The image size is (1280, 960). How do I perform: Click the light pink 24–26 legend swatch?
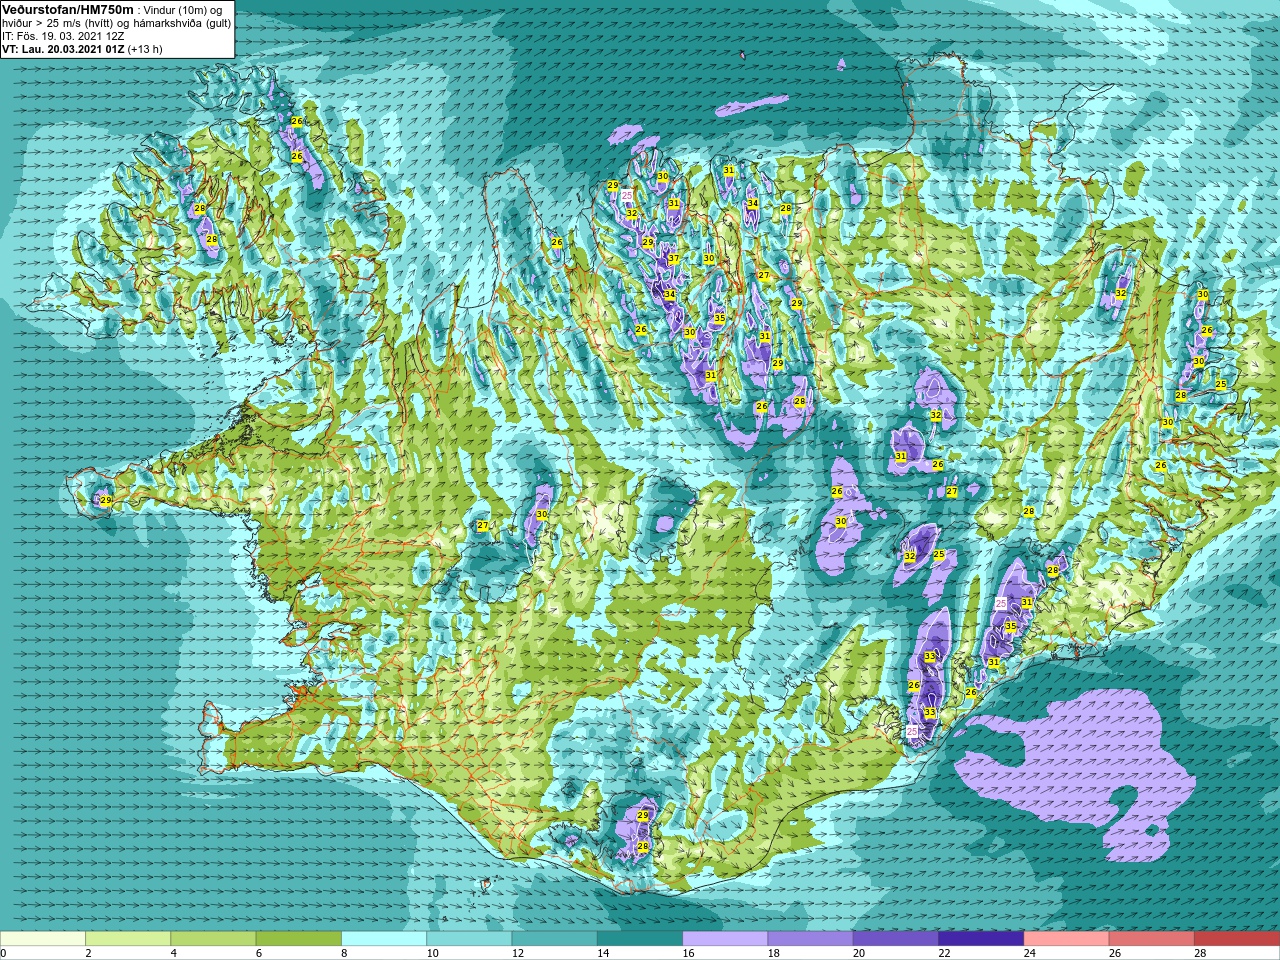[x=1067, y=939]
